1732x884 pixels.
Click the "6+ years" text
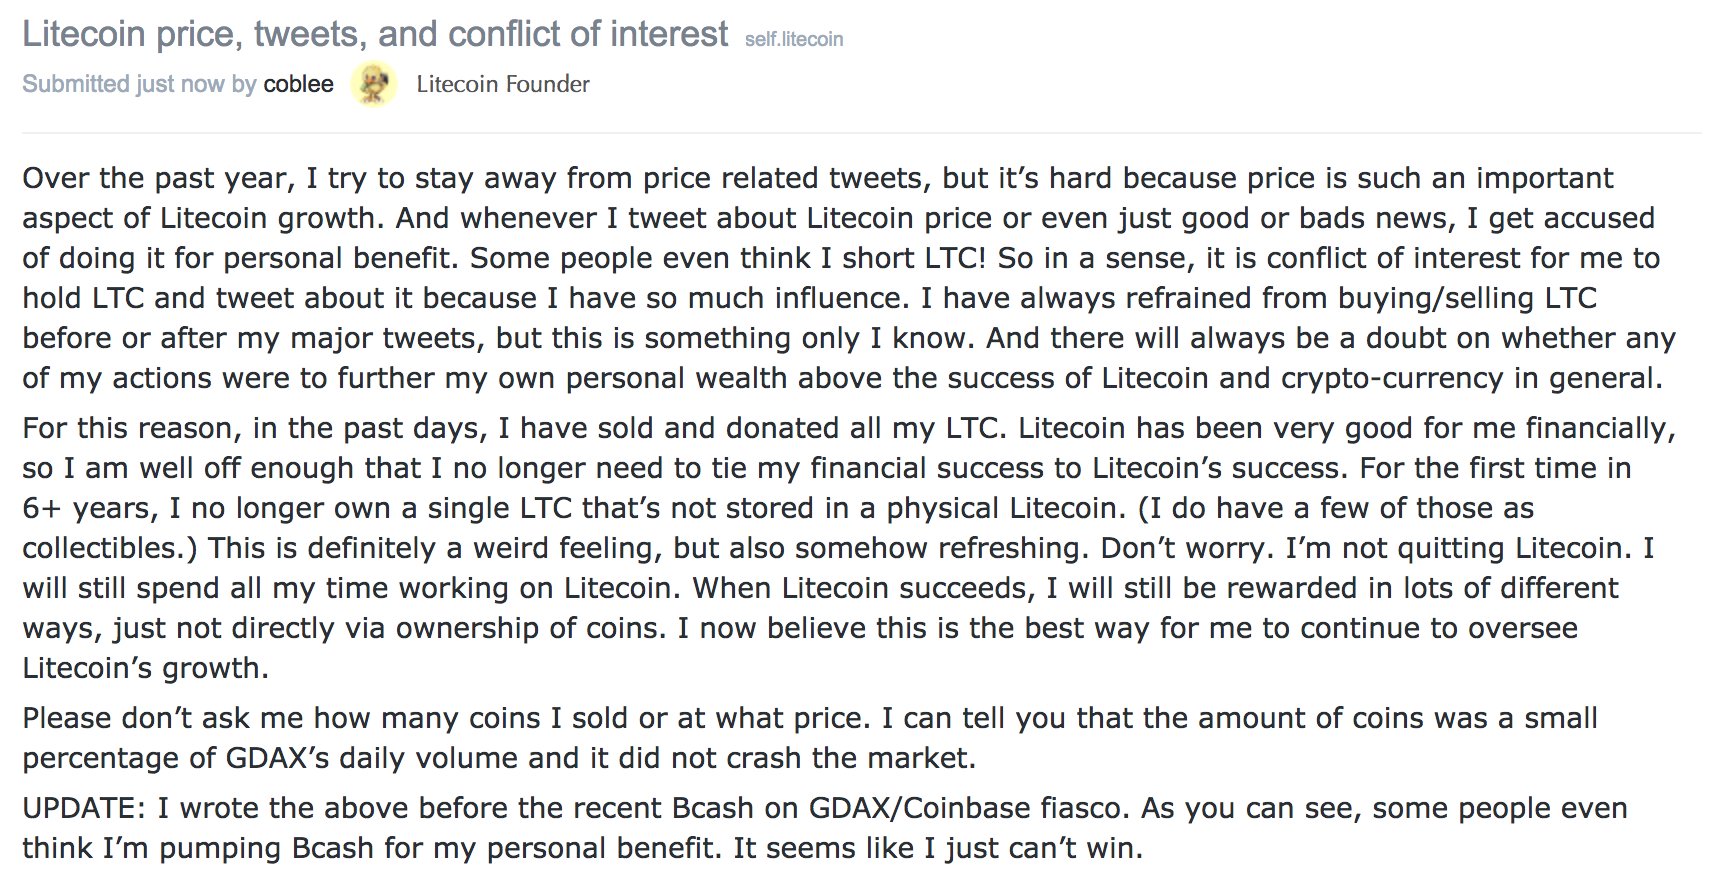click(88, 508)
